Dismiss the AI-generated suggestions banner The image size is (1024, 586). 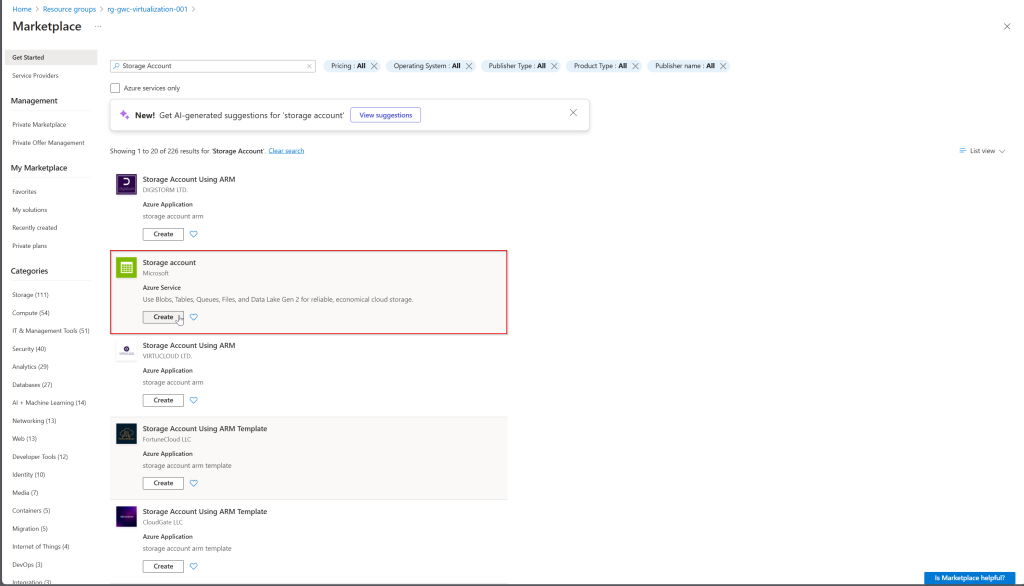(x=573, y=112)
